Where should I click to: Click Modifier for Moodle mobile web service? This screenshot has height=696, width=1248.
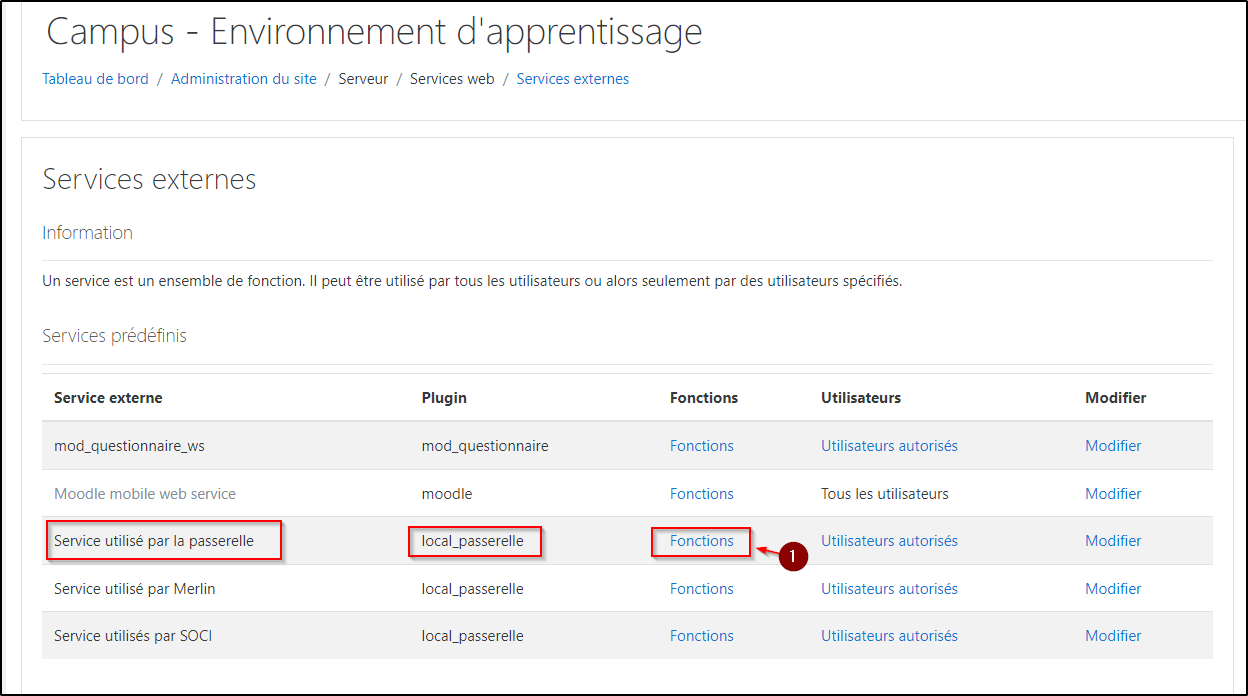1113,494
